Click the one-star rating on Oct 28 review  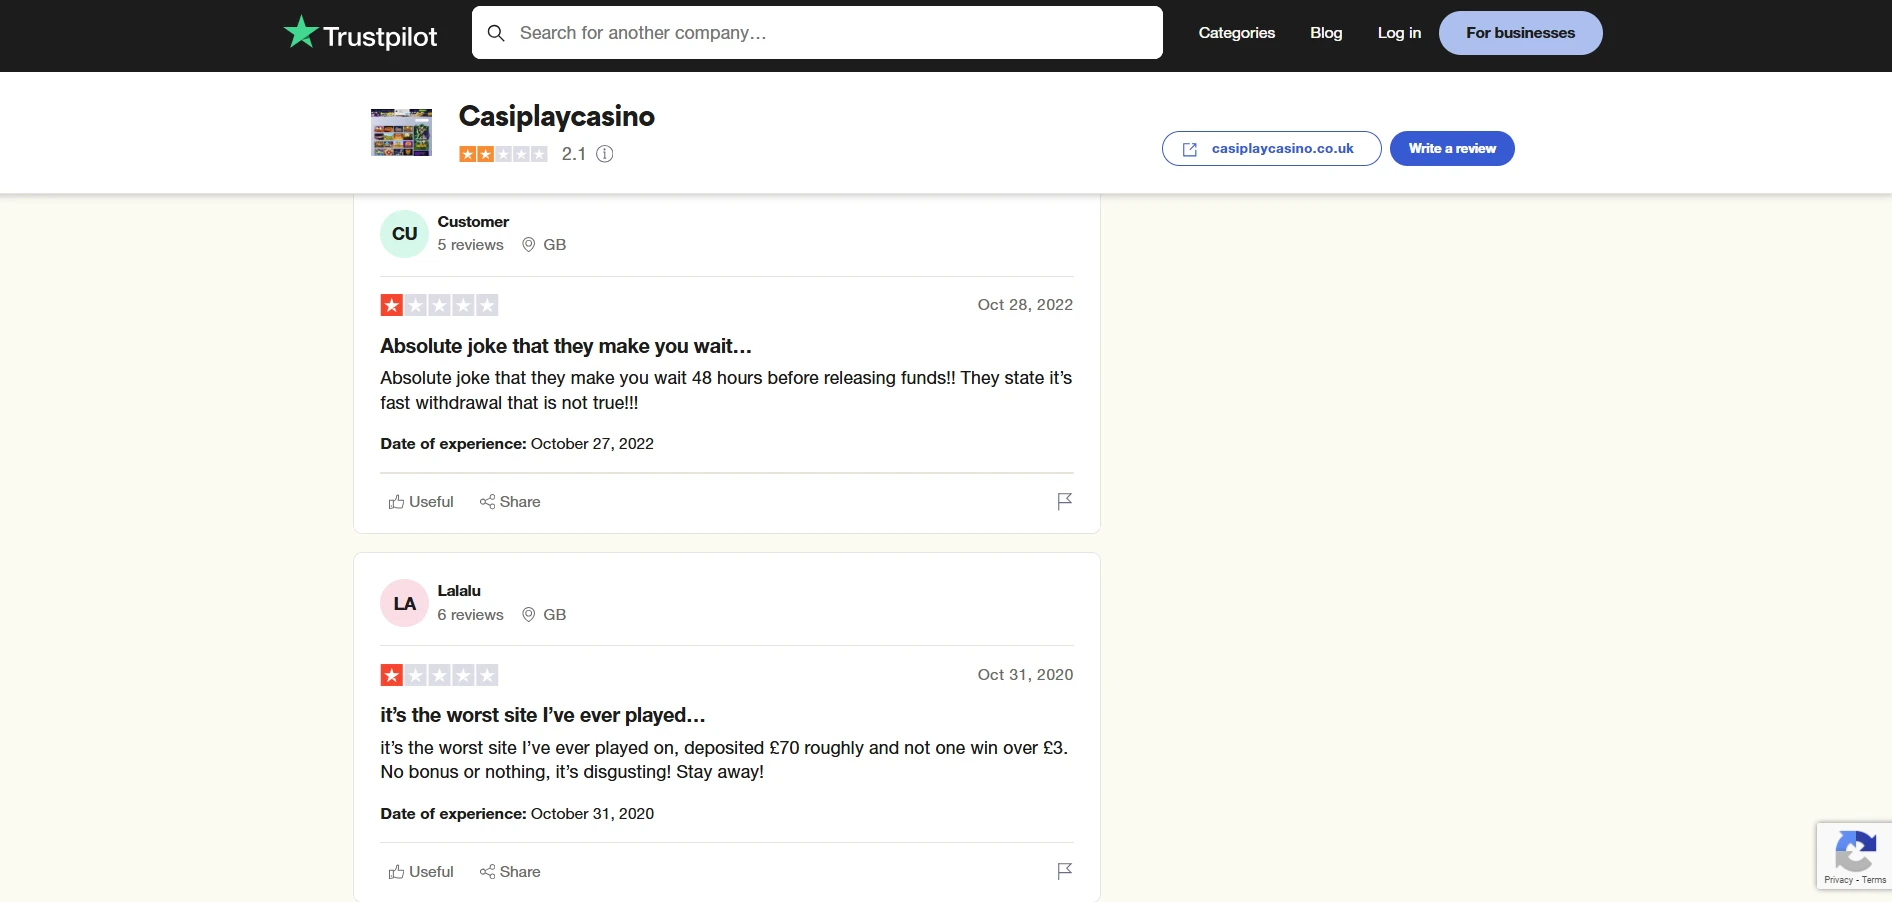pos(439,305)
